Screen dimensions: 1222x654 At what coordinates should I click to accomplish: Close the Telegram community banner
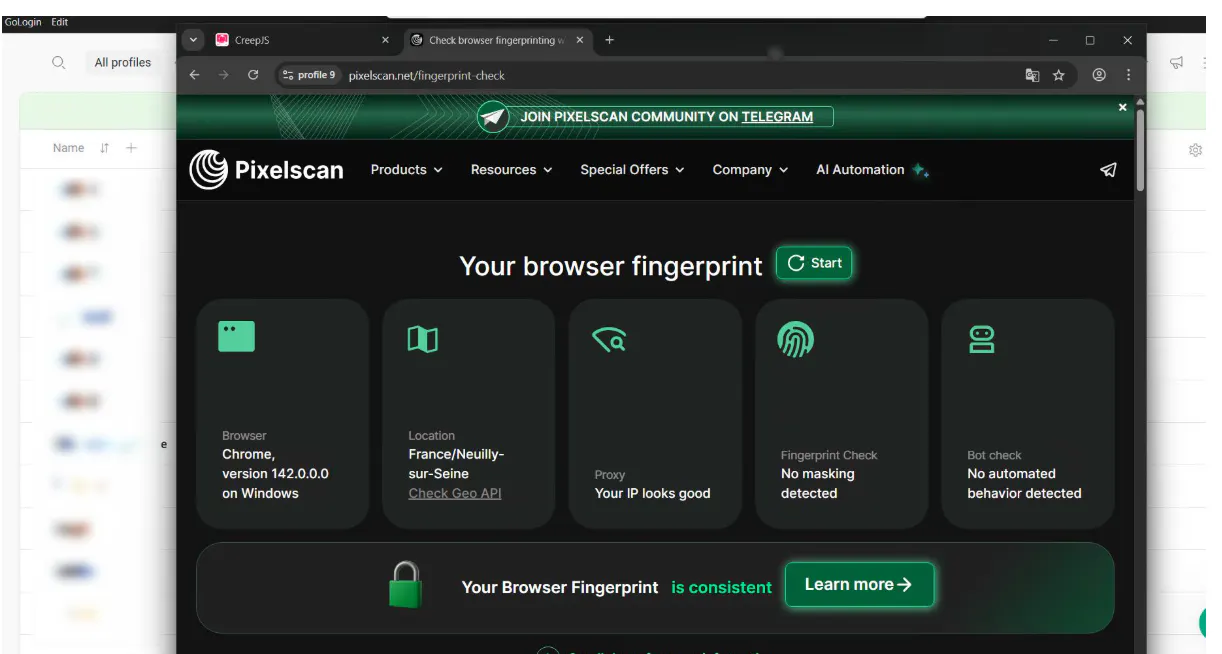pyautogui.click(x=1122, y=107)
